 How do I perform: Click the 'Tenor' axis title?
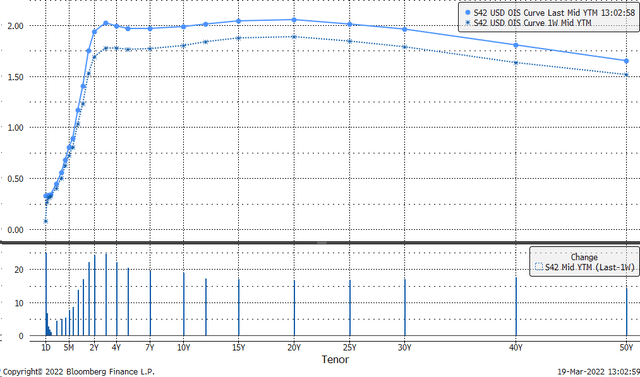pyautogui.click(x=335, y=359)
